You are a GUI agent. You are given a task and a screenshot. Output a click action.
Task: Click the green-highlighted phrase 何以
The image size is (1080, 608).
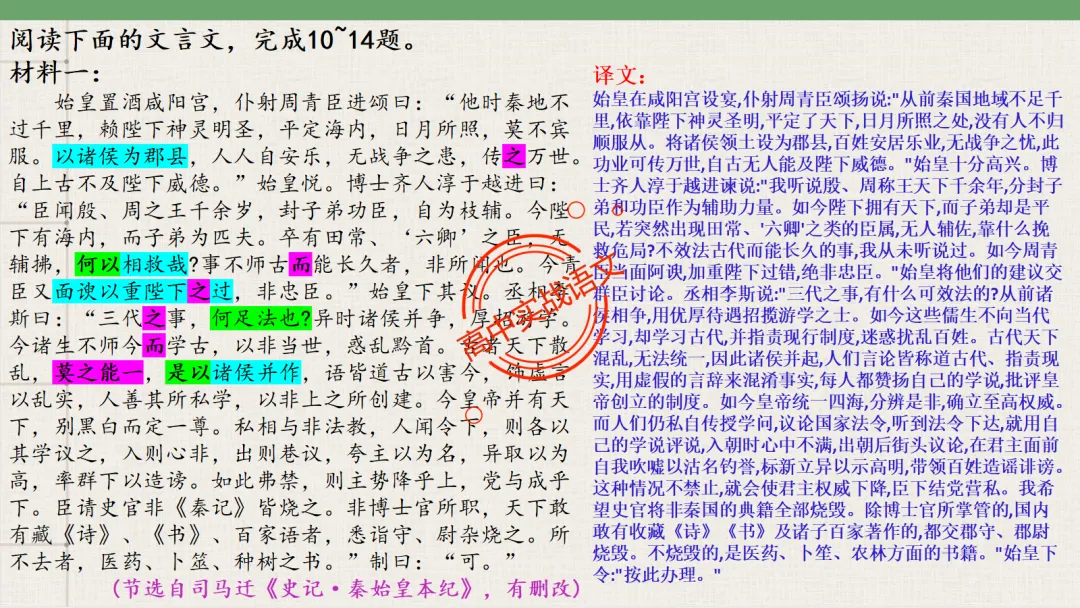(x=99, y=263)
